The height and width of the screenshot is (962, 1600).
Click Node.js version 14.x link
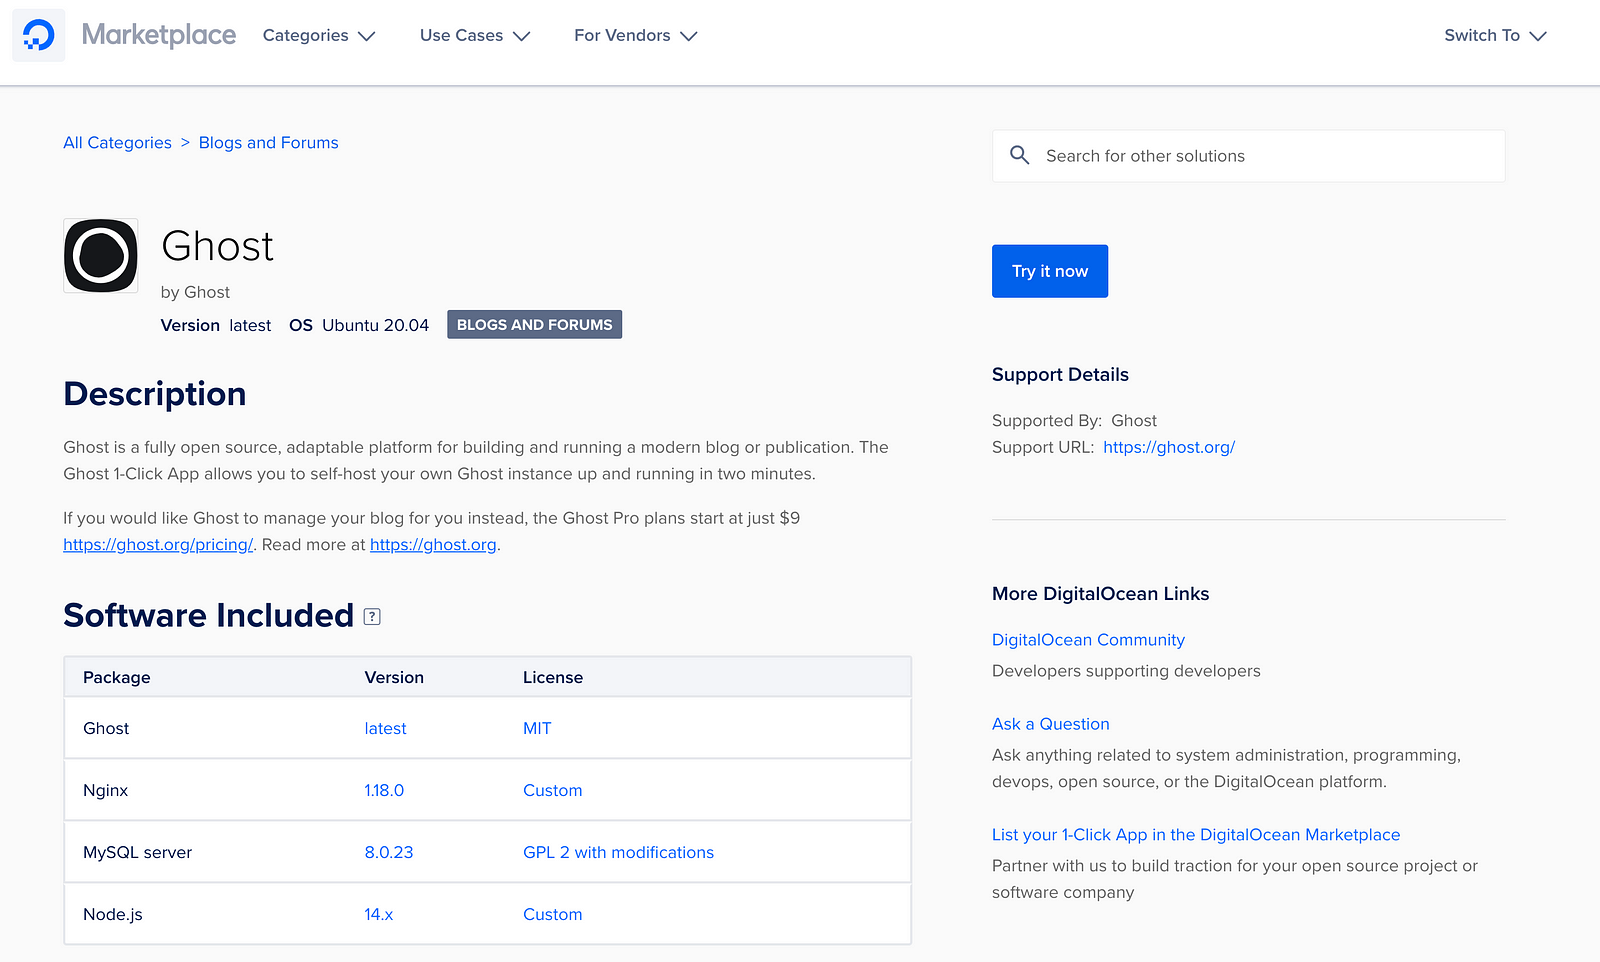click(378, 915)
